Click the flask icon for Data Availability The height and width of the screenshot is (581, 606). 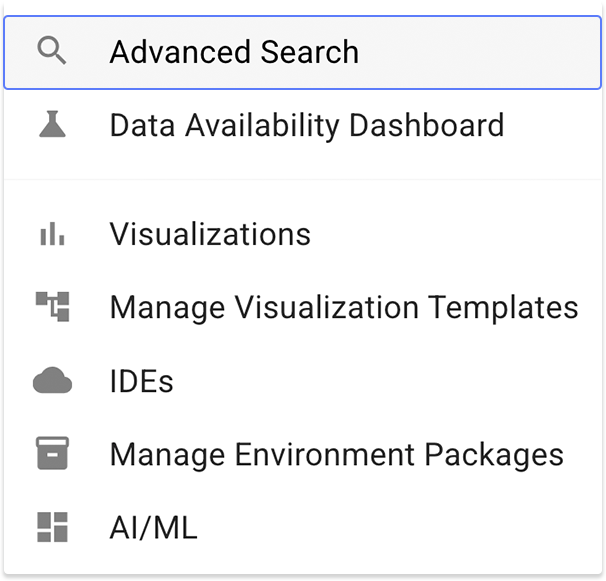point(51,125)
